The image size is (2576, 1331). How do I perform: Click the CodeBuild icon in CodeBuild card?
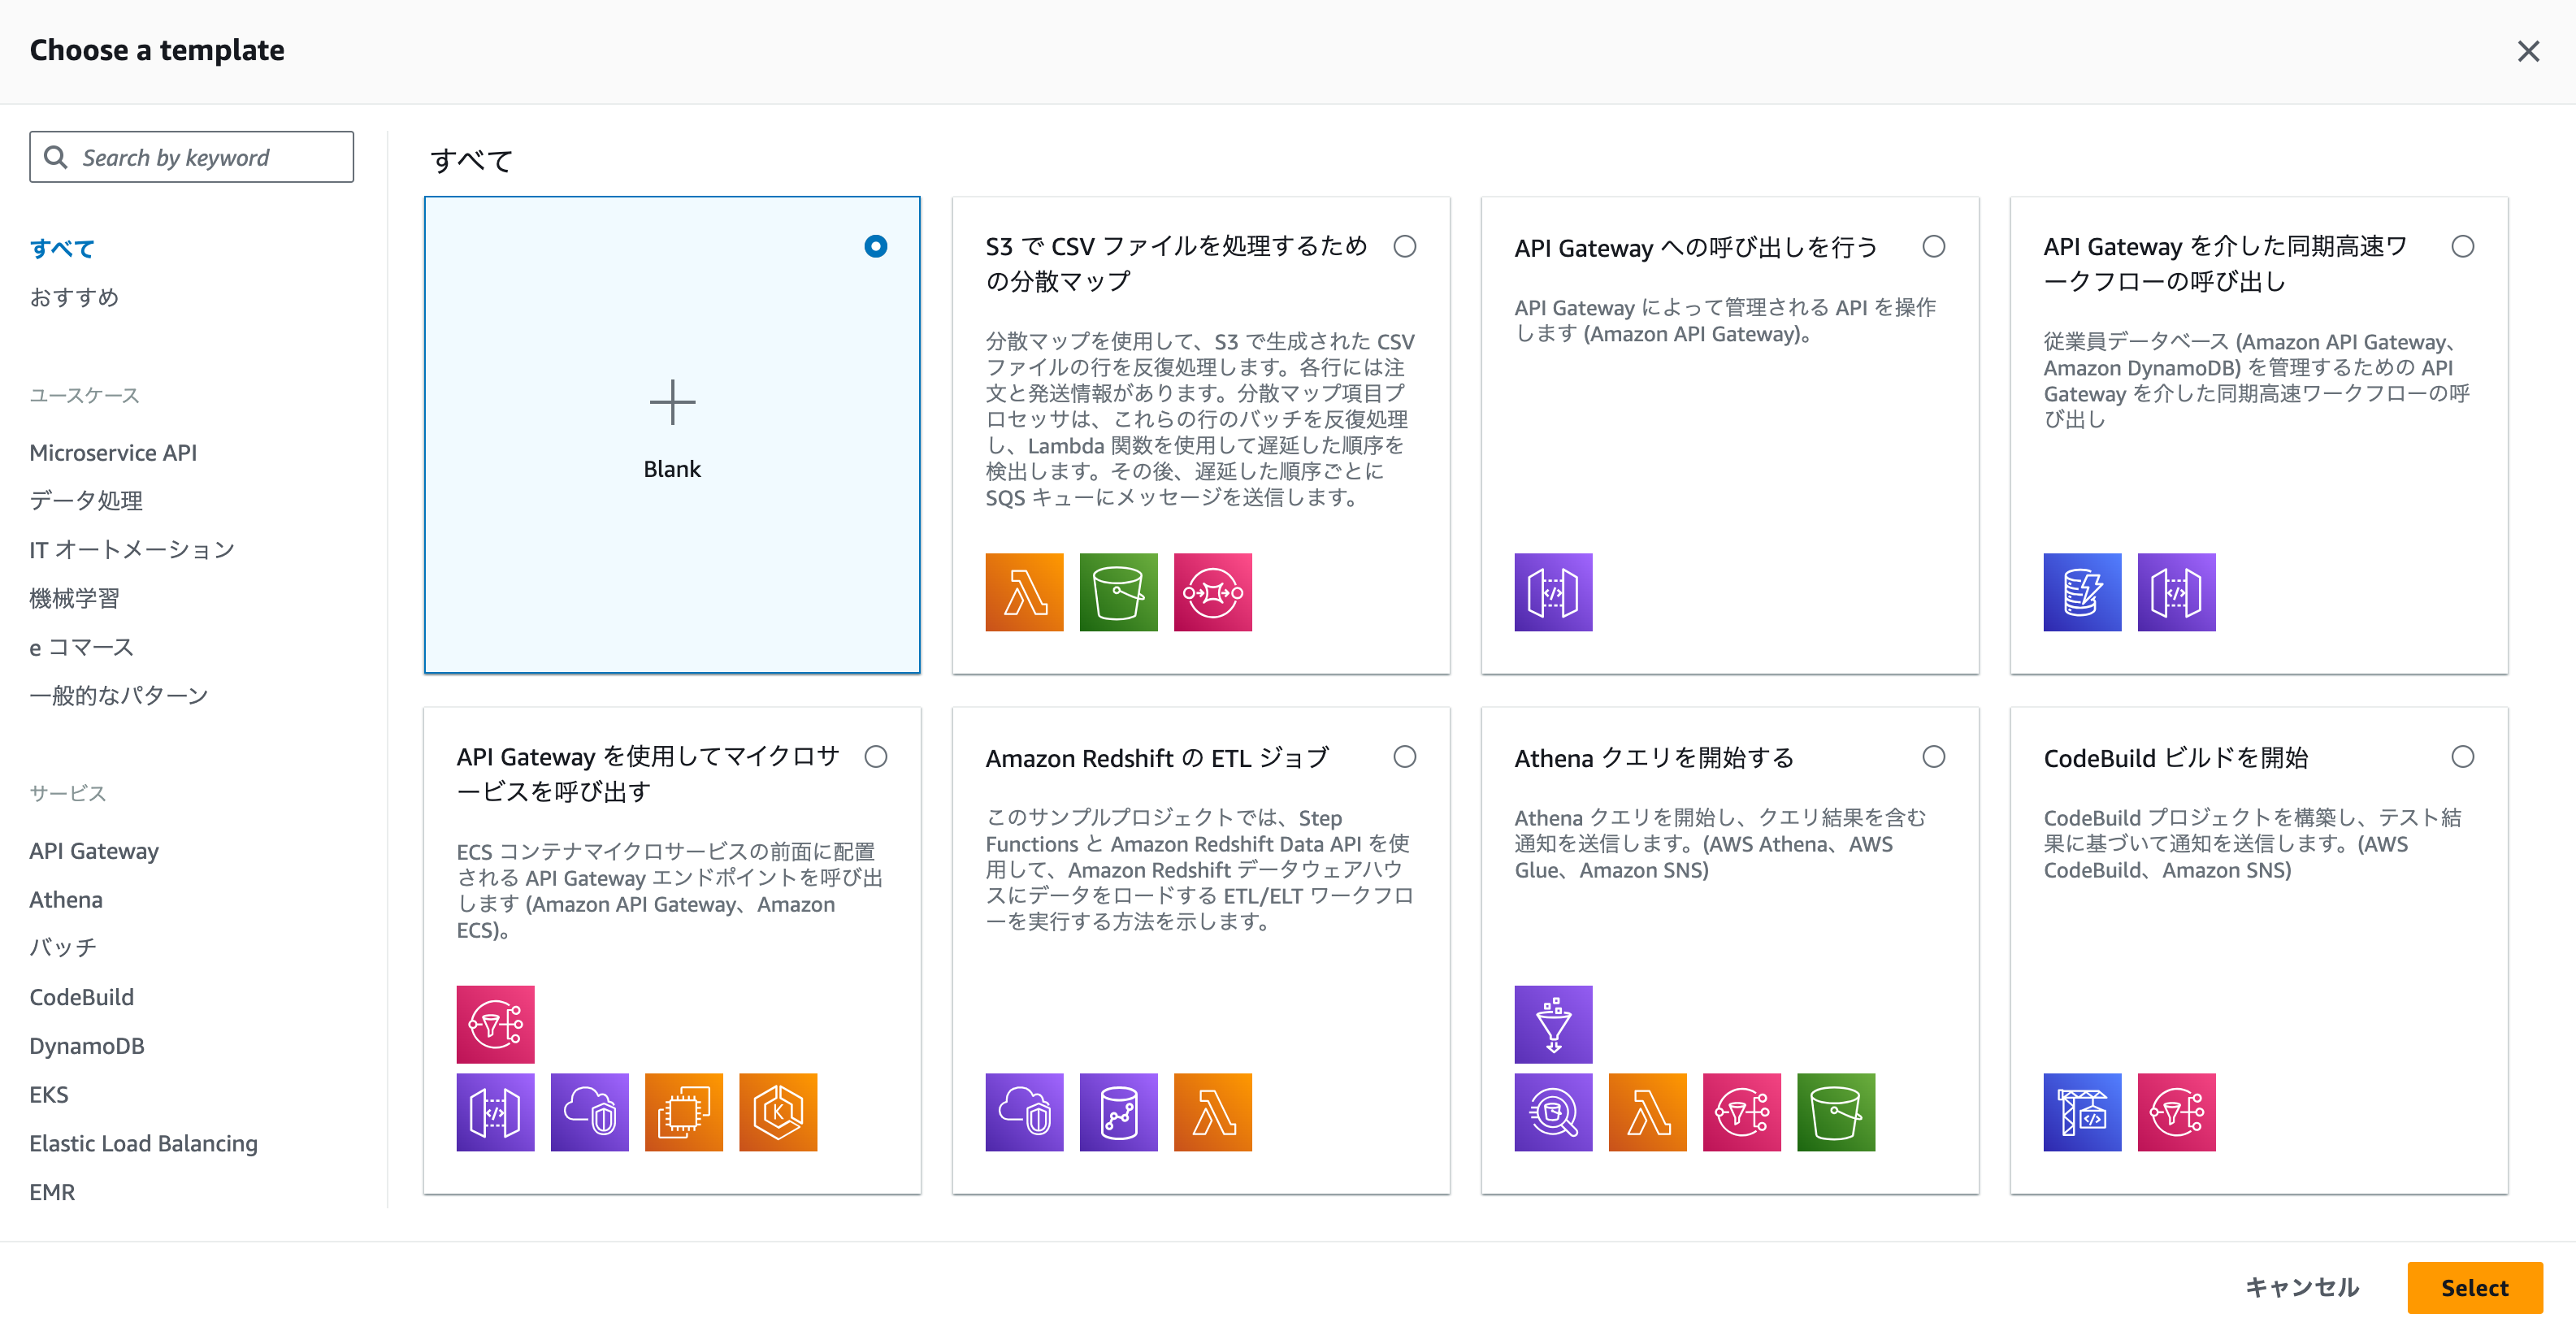2082,1112
